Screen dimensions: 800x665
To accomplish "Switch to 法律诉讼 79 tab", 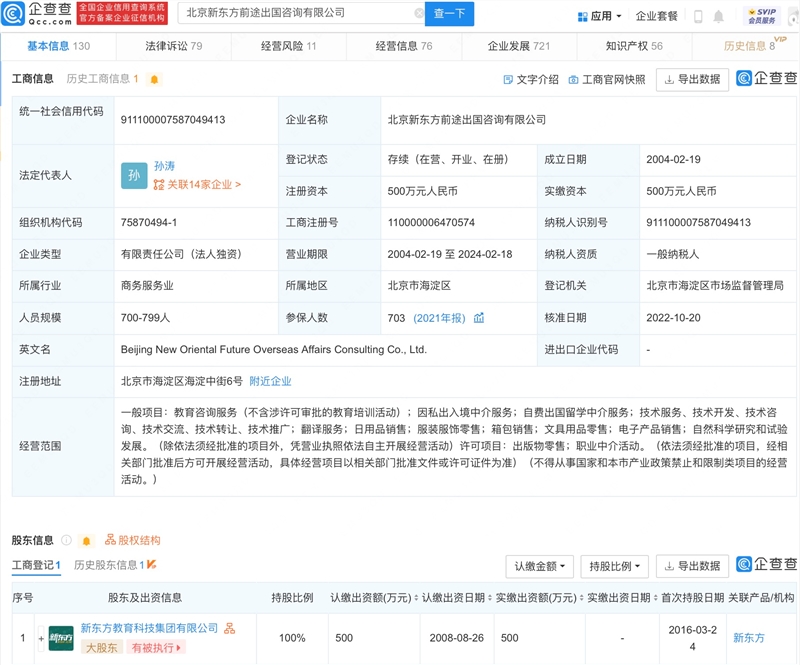I will pos(173,46).
